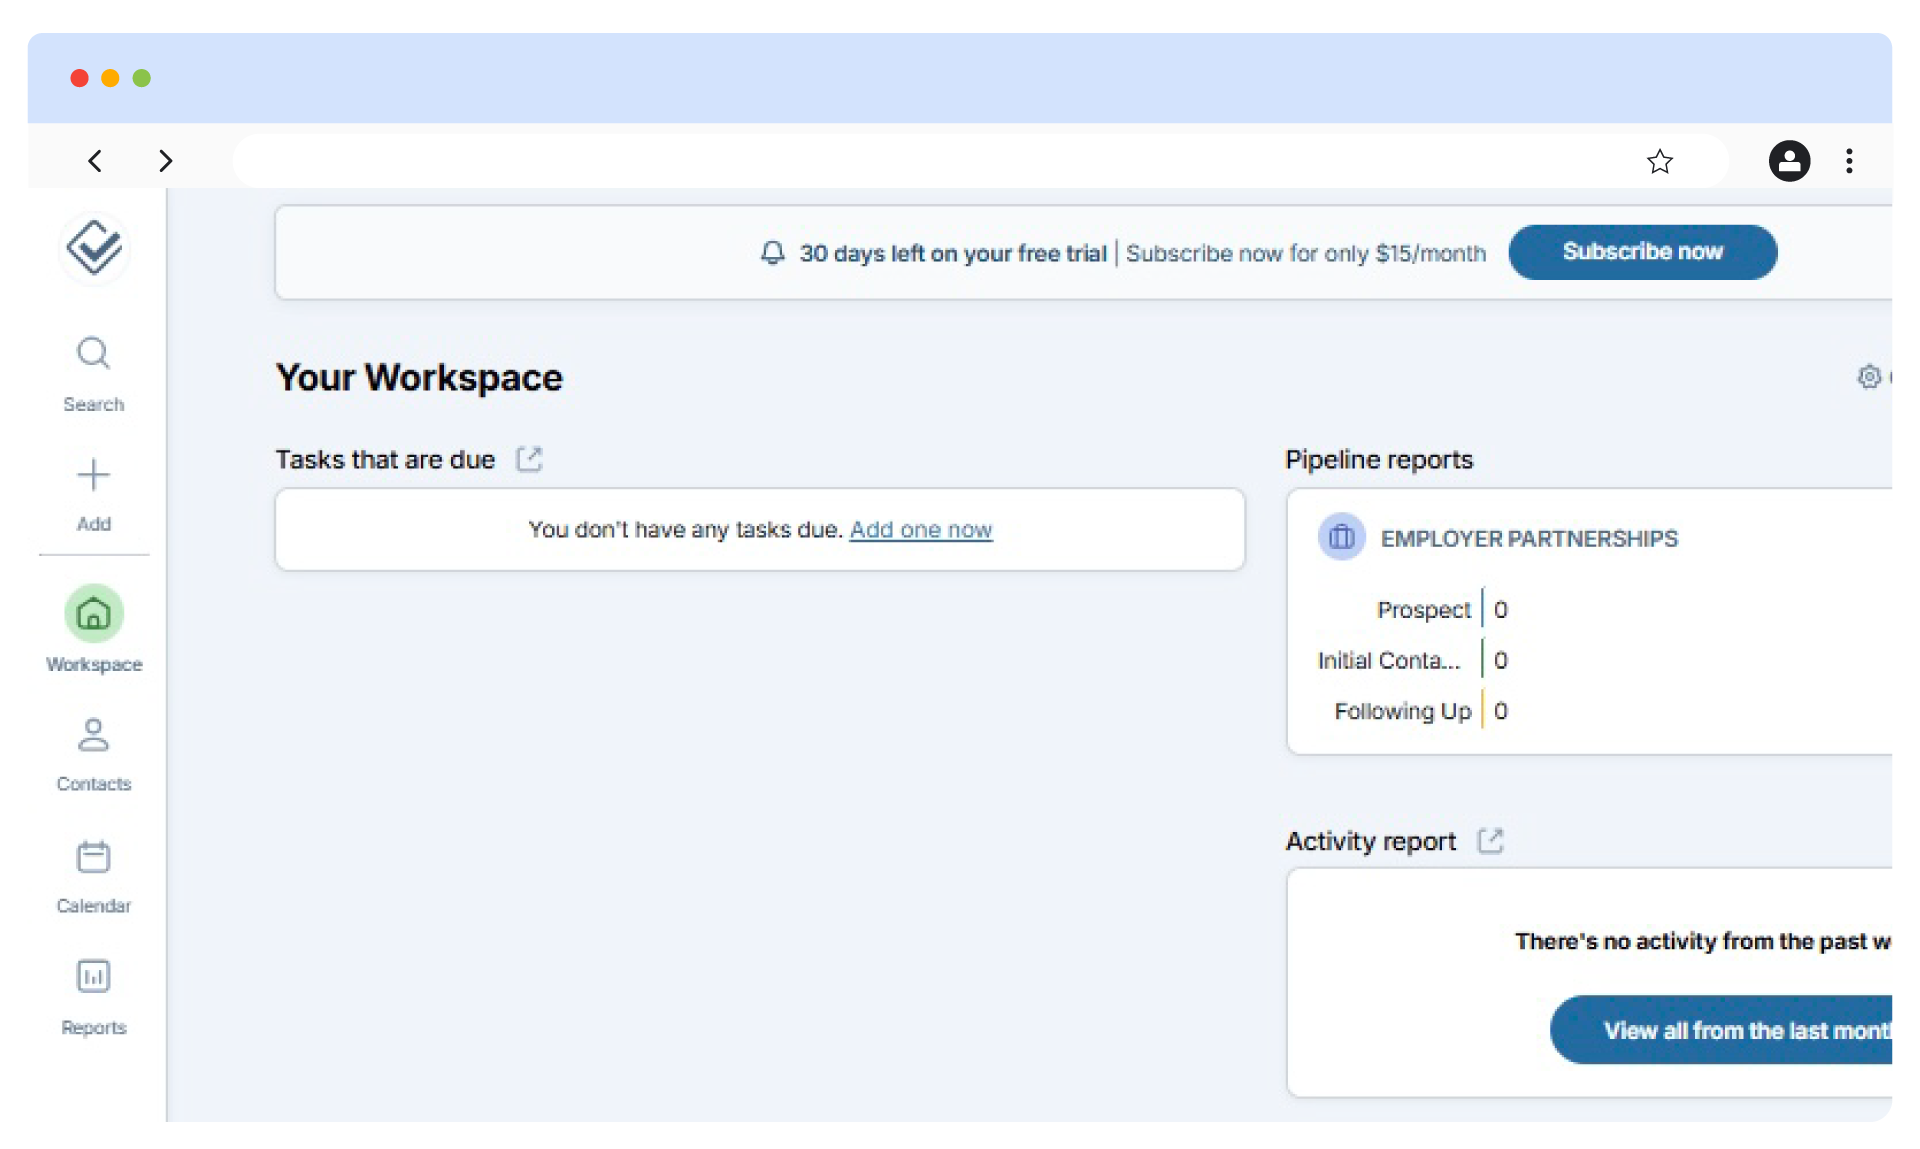Go forward with browser forward arrow
This screenshot has width=1920, height=1149.
pyautogui.click(x=165, y=161)
